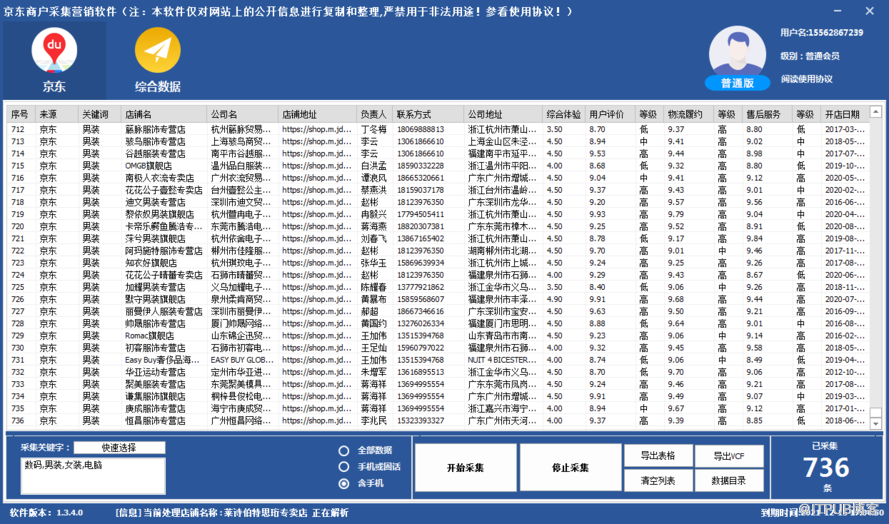Select store name 南极人衣流专卖店
This screenshot has width=889, height=524.
pyautogui.click(x=159, y=178)
